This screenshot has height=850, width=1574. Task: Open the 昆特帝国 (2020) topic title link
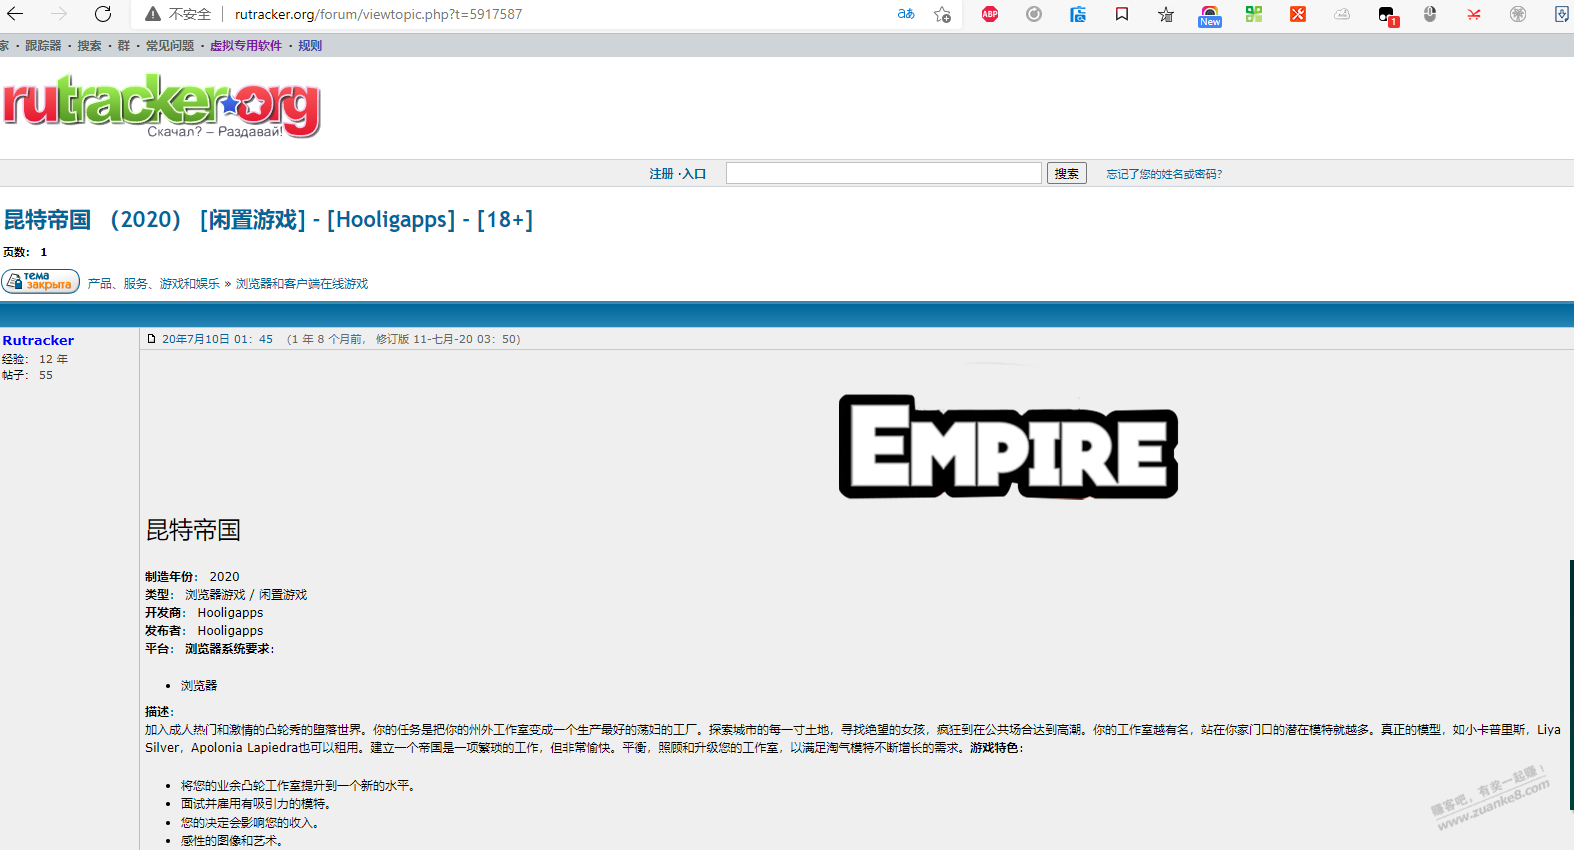point(268,220)
